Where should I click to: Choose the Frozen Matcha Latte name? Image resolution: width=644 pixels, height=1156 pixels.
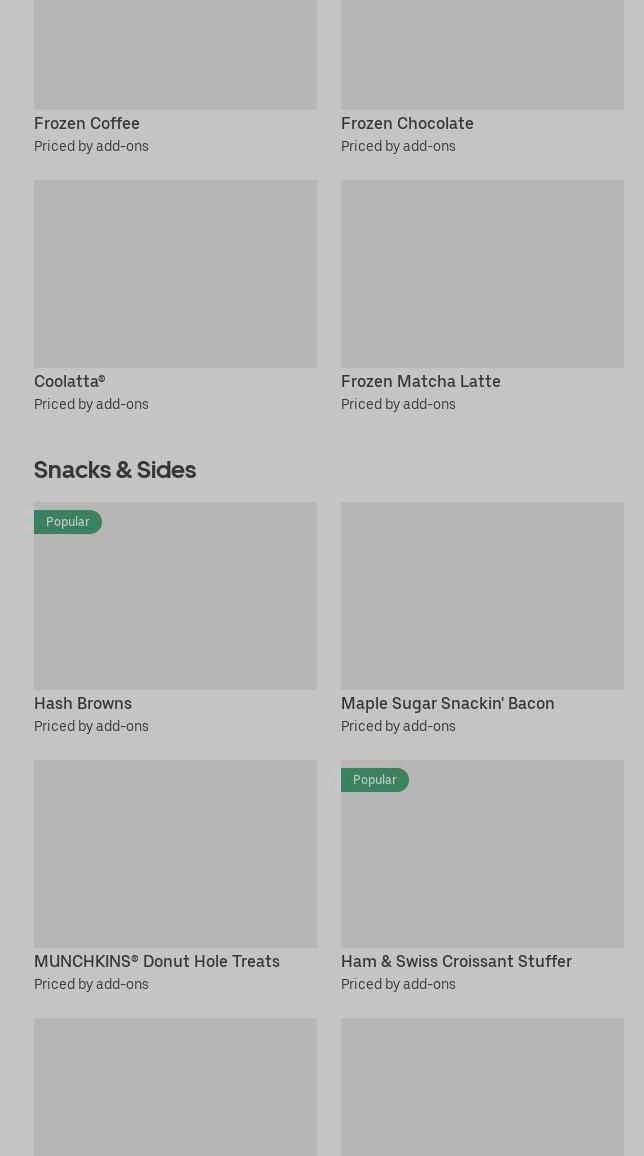420,382
